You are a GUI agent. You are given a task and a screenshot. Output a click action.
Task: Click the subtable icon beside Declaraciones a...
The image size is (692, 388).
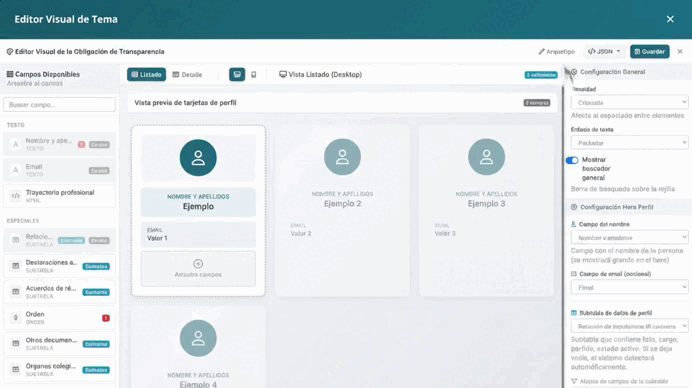(15, 266)
